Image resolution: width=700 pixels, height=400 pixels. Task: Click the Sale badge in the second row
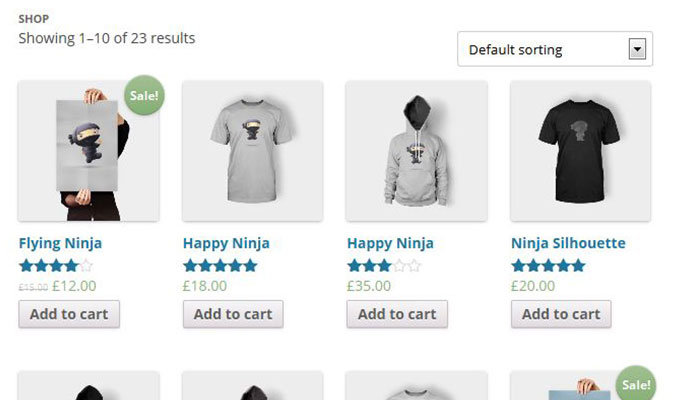click(636, 385)
